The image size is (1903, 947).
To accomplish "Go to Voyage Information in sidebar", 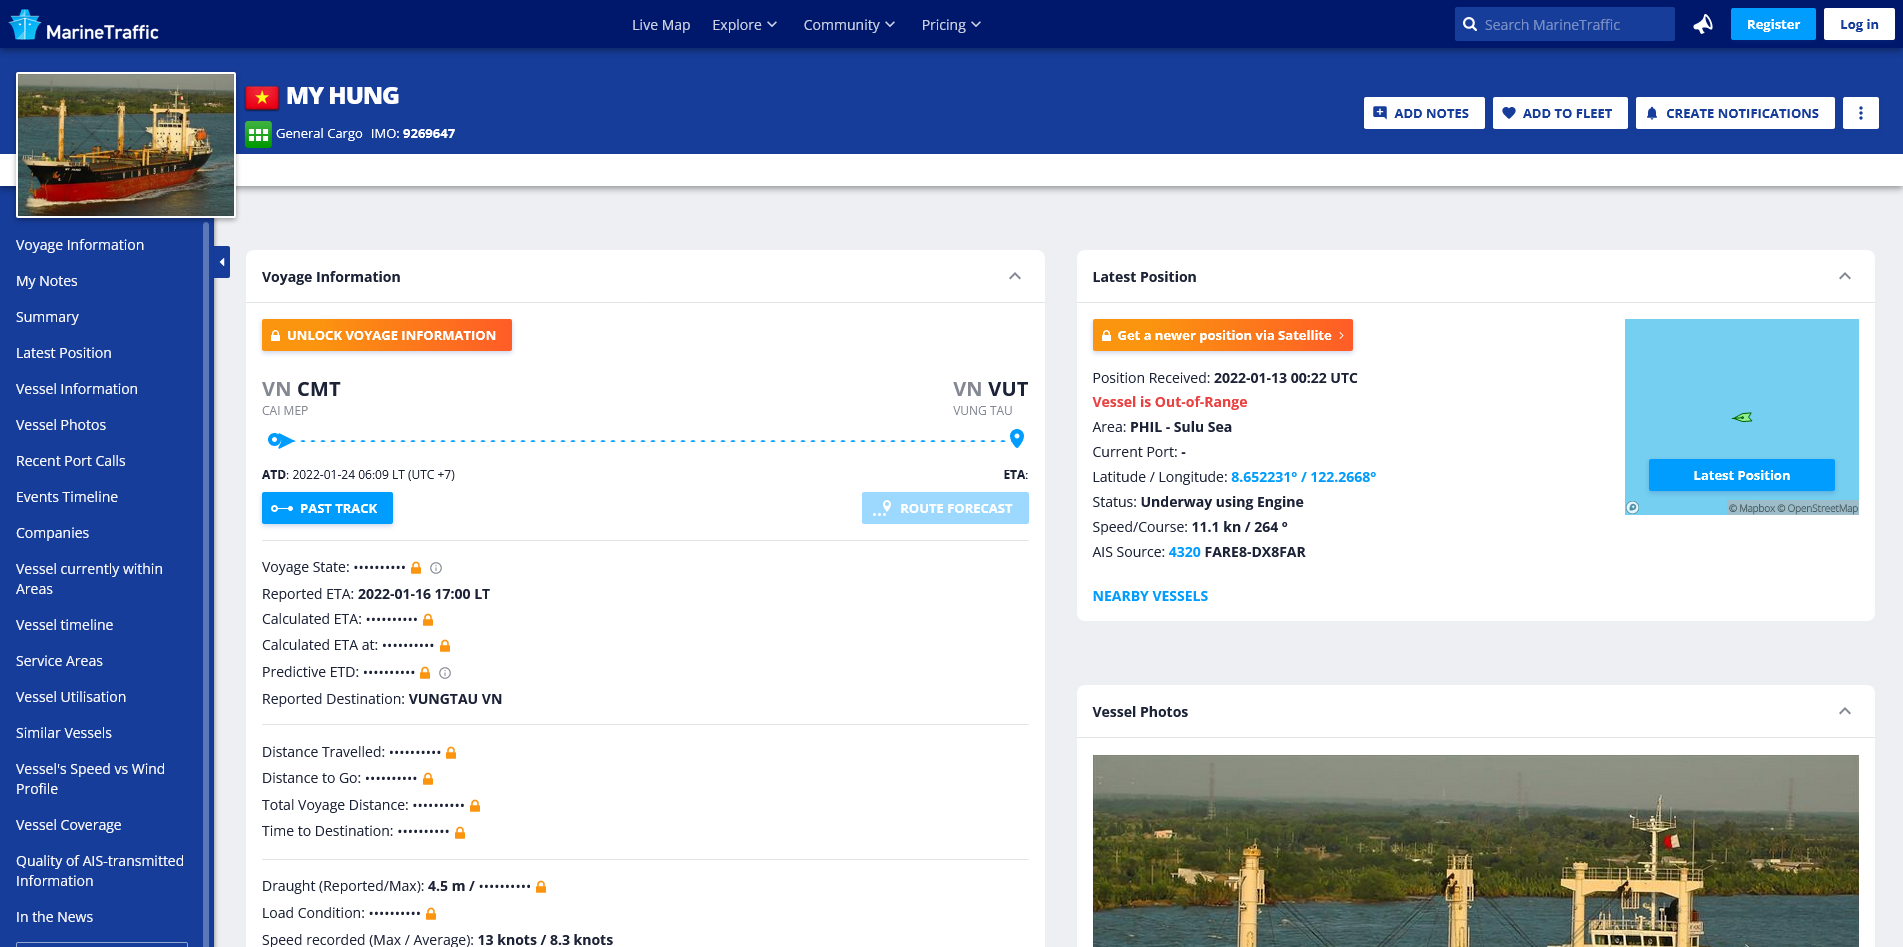I will pos(80,245).
